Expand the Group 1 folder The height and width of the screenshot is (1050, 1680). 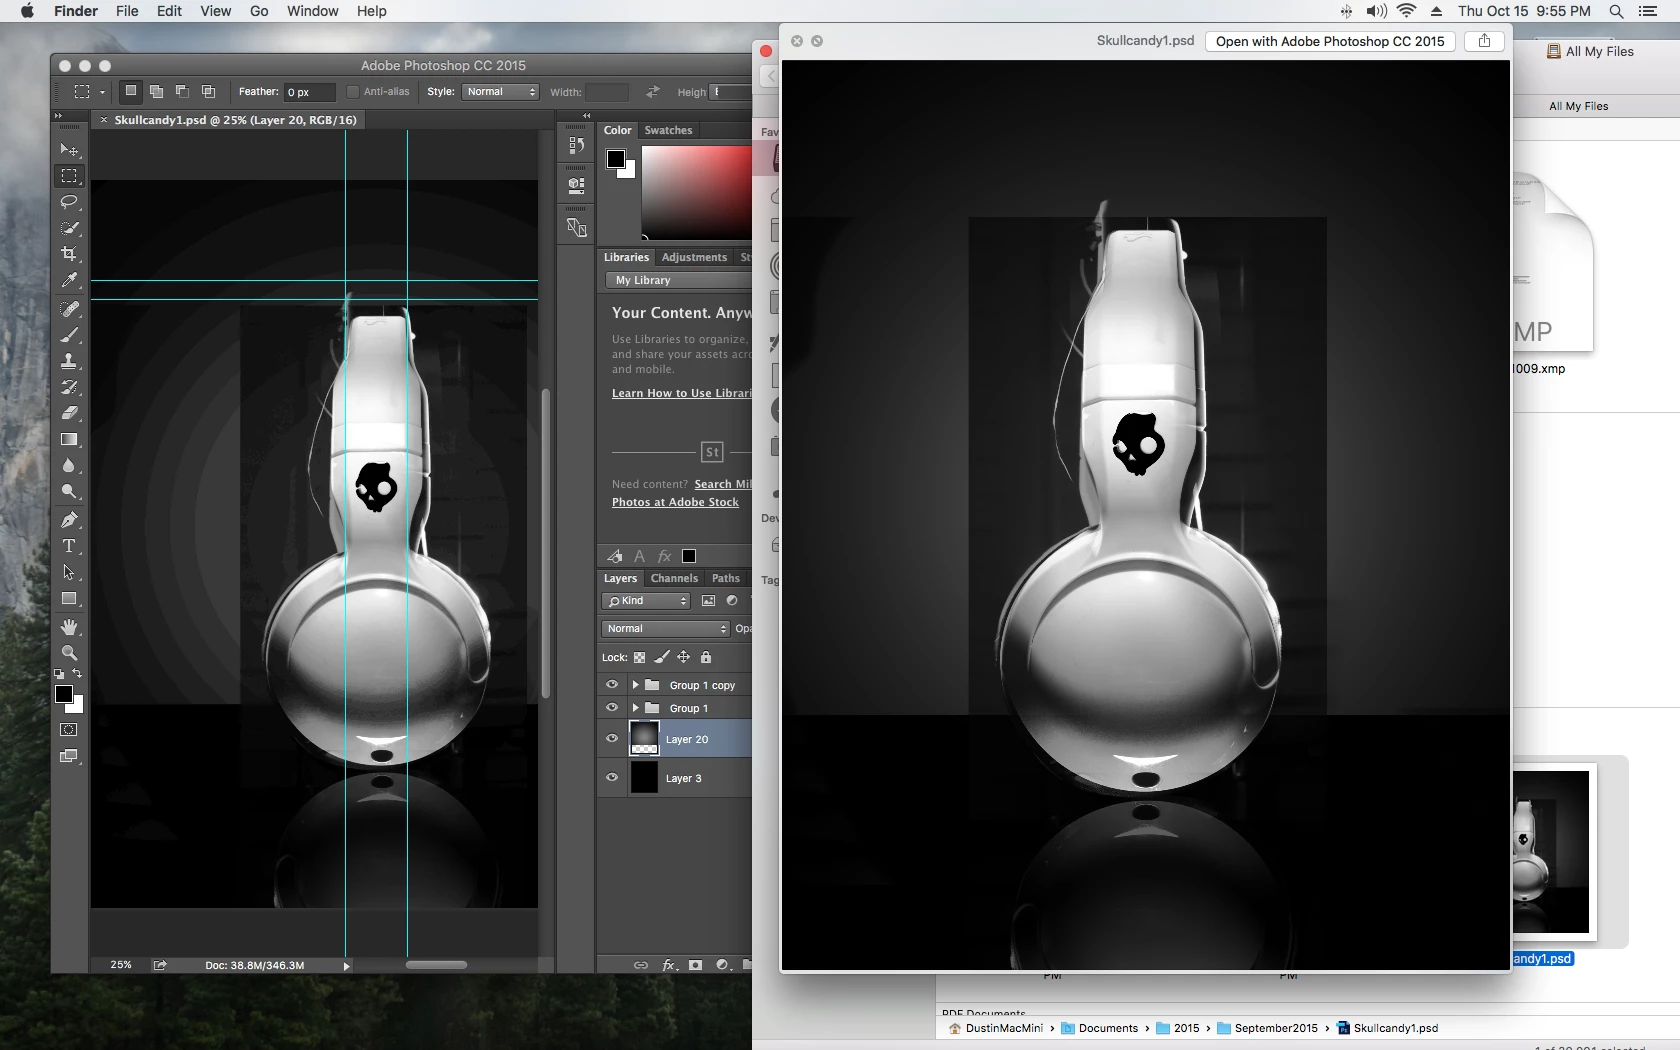point(635,708)
